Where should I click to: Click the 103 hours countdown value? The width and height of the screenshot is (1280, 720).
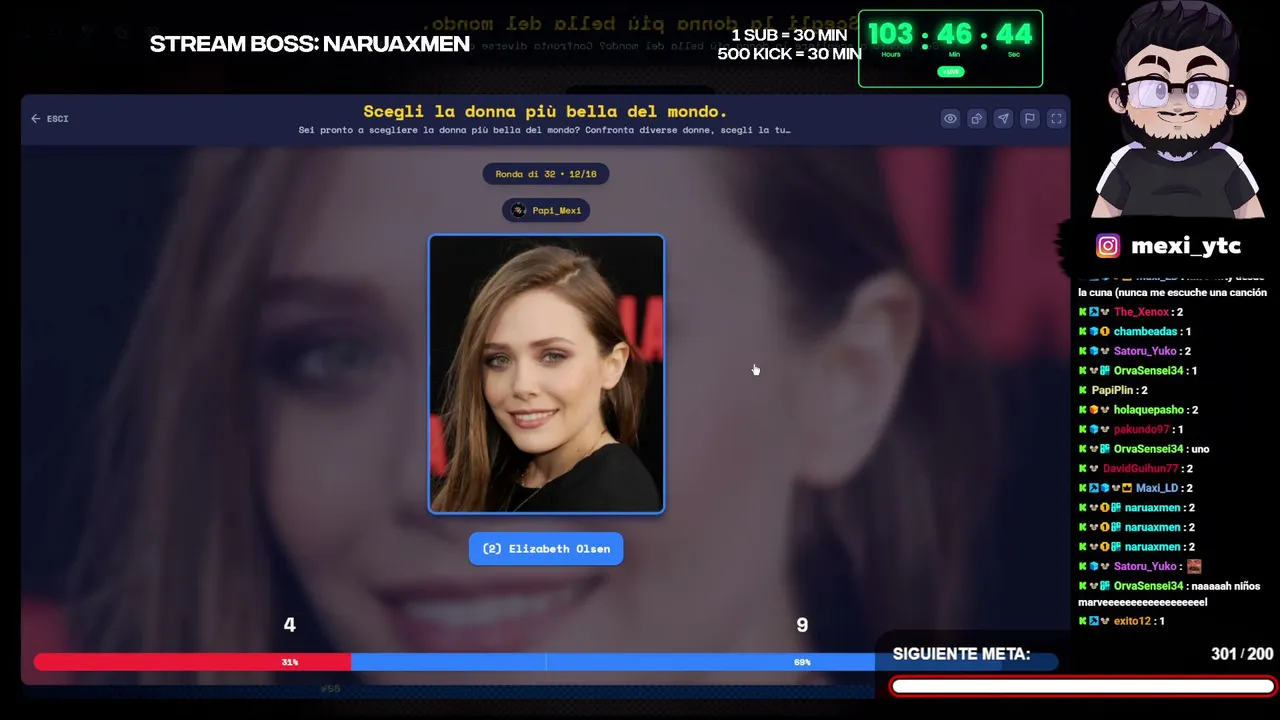890,35
